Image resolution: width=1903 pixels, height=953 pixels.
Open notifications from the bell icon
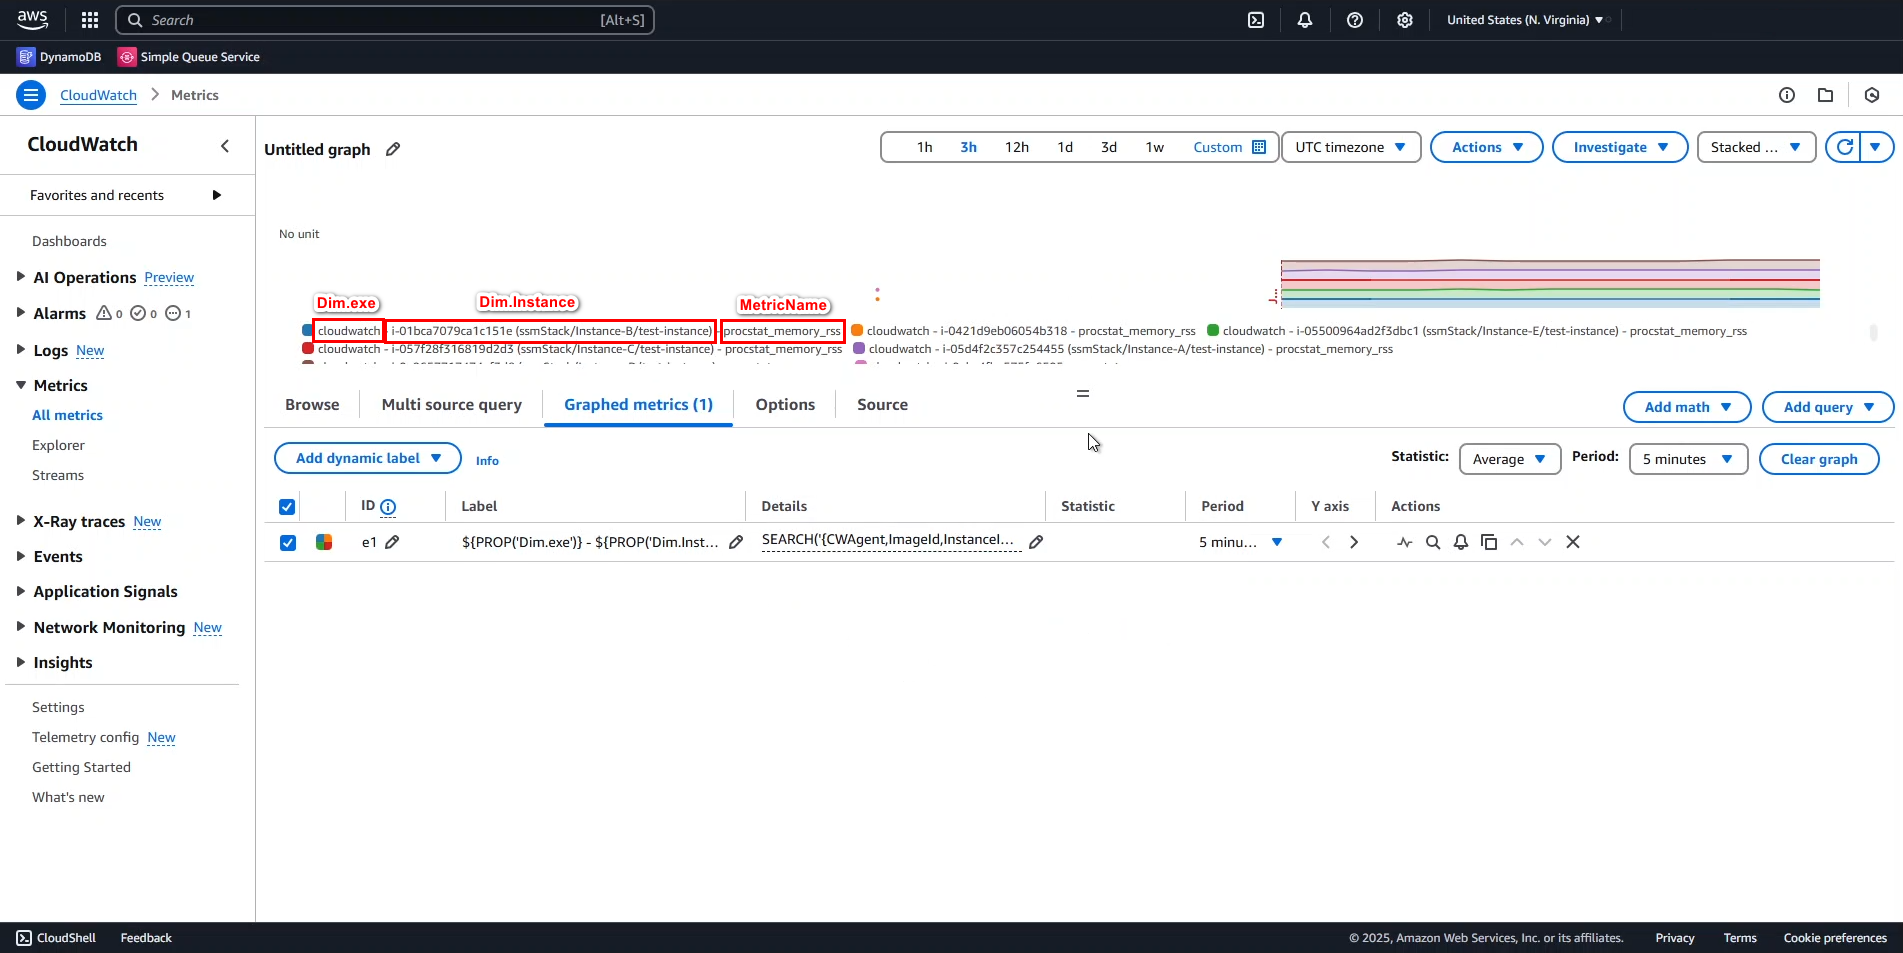tap(1305, 19)
